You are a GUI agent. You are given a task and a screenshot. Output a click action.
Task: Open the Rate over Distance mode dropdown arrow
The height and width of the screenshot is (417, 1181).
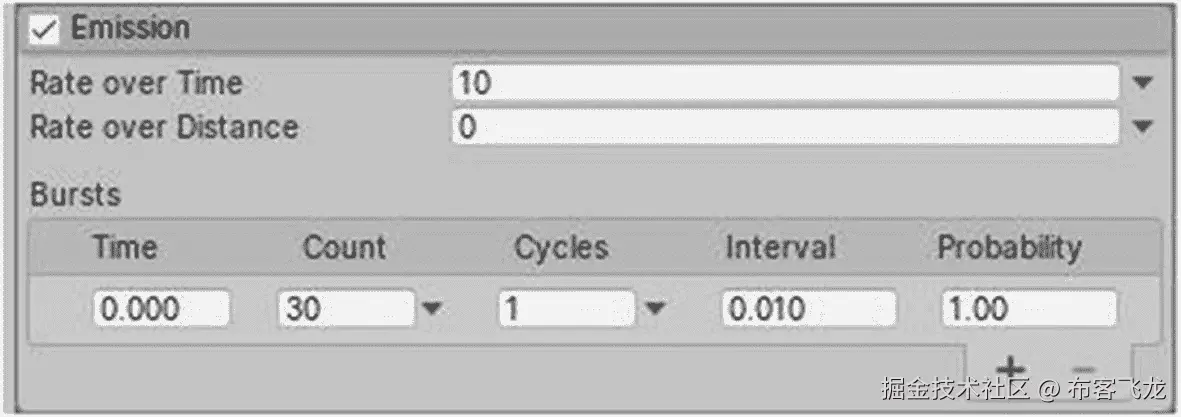pos(1144,127)
